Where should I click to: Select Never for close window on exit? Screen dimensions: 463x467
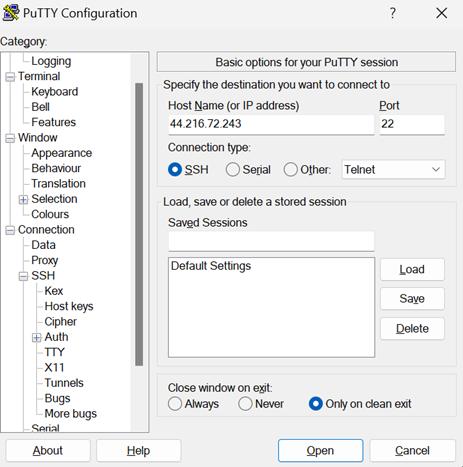pos(245,404)
